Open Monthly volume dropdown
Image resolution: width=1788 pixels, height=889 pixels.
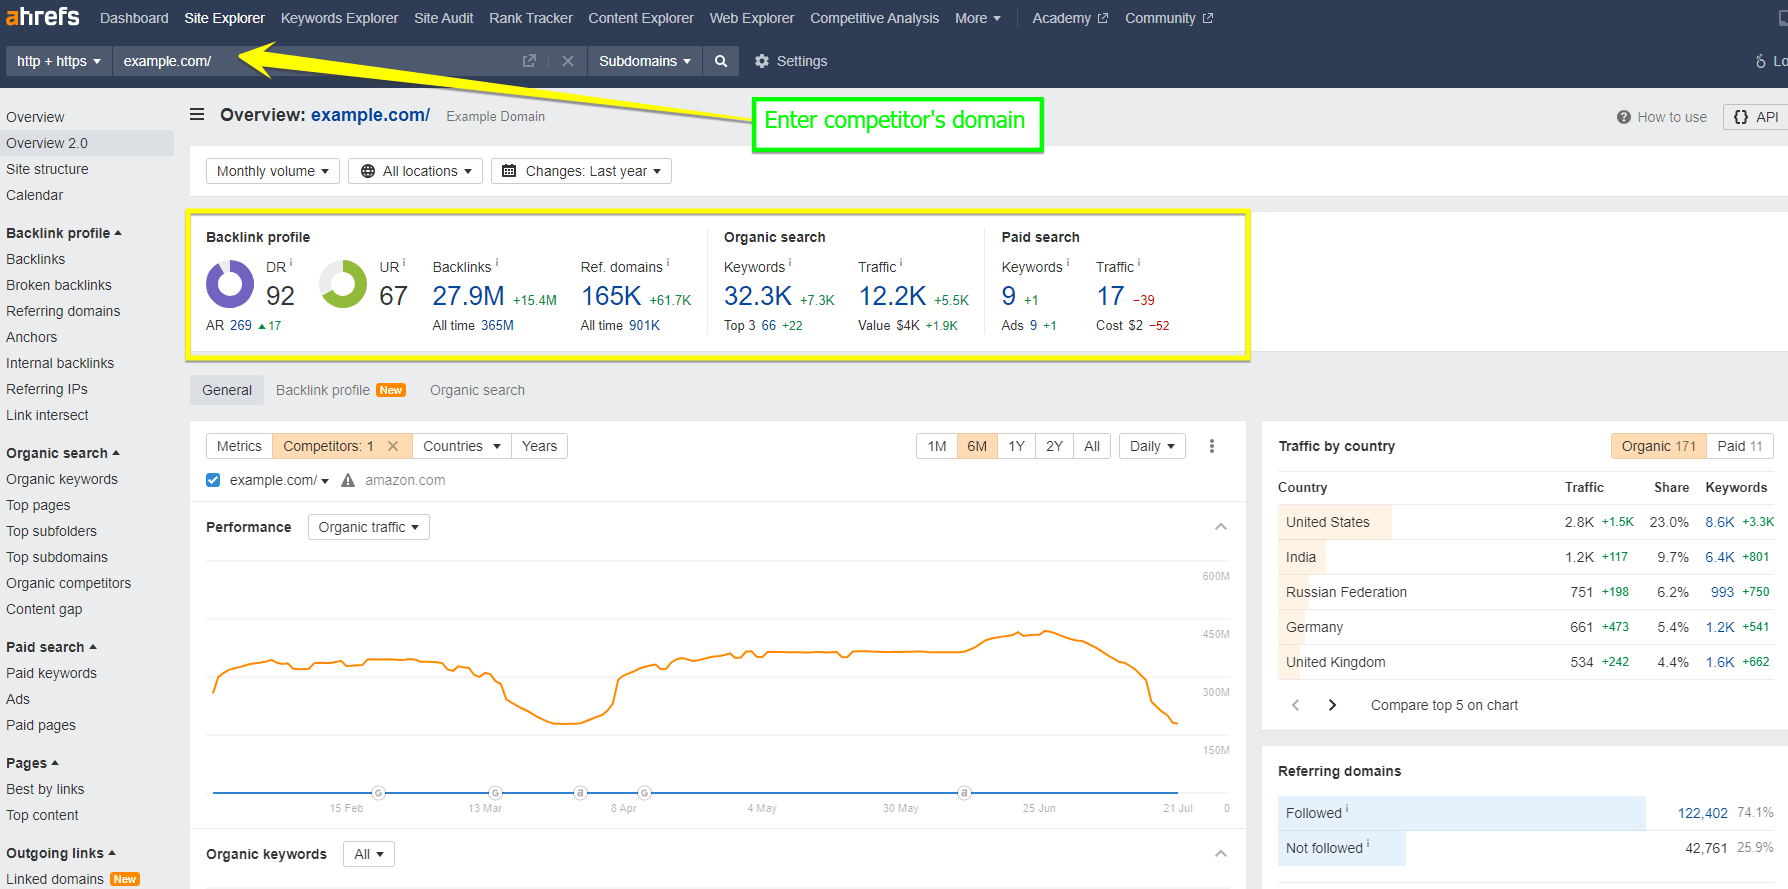[x=273, y=171]
